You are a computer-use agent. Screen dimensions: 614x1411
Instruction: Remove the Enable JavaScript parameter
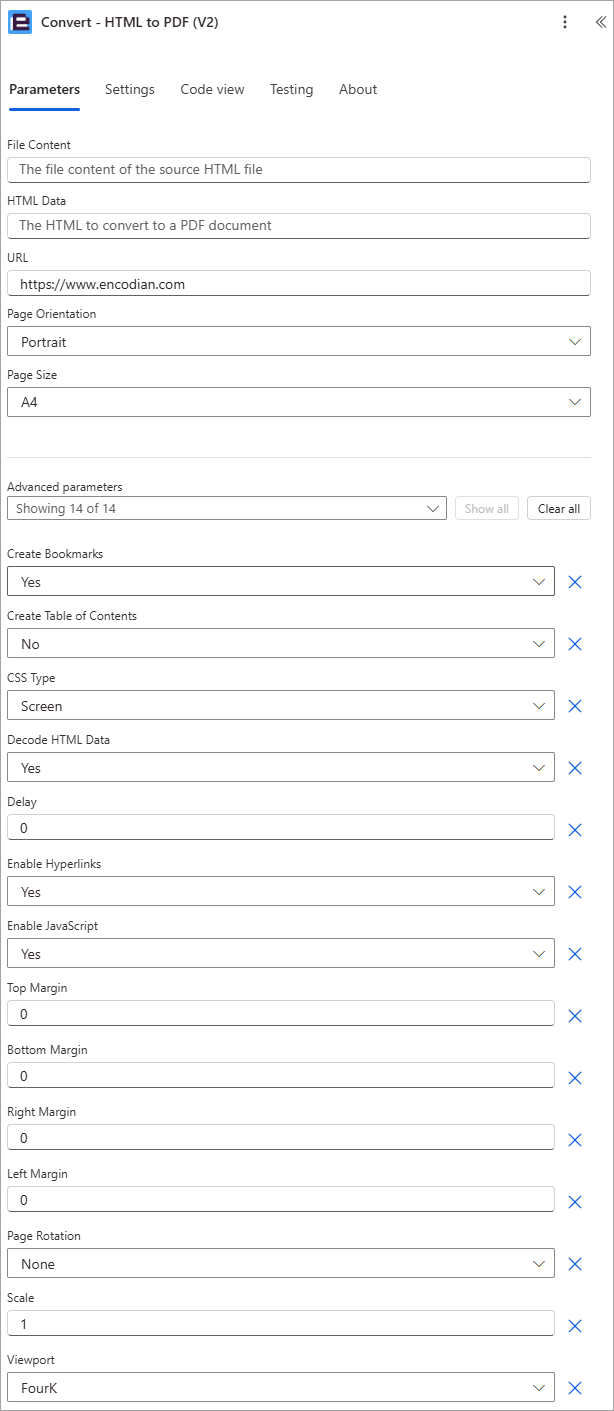575,954
